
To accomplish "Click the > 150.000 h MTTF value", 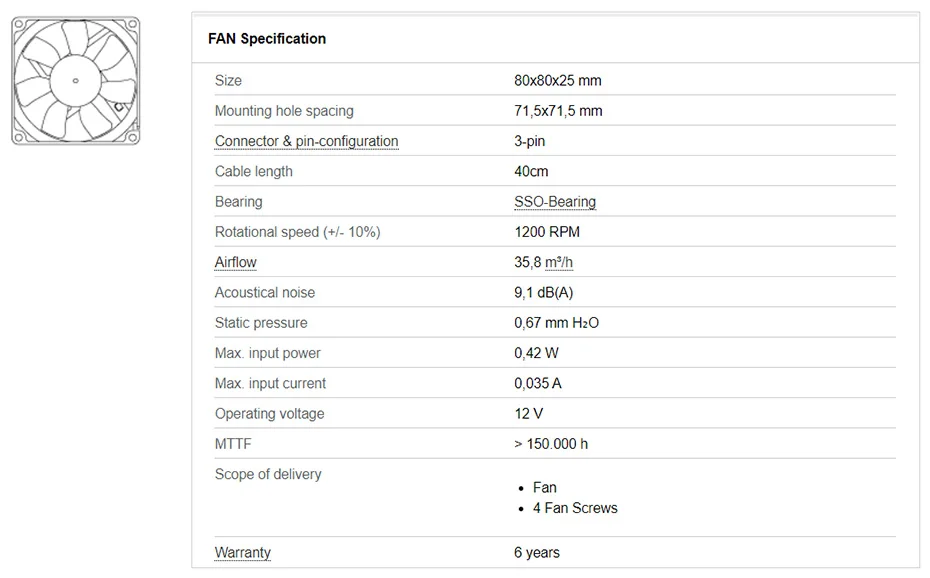I will [x=551, y=443].
